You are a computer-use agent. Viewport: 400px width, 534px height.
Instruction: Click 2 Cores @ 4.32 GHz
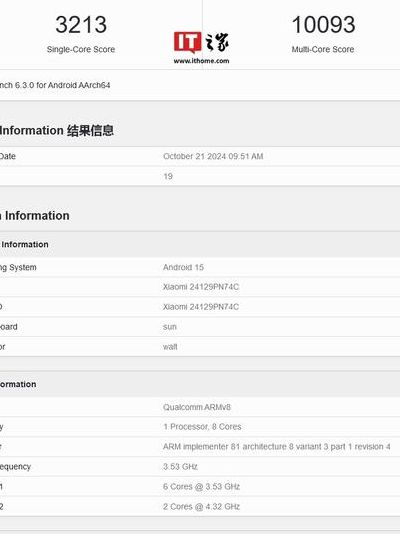coord(202,506)
